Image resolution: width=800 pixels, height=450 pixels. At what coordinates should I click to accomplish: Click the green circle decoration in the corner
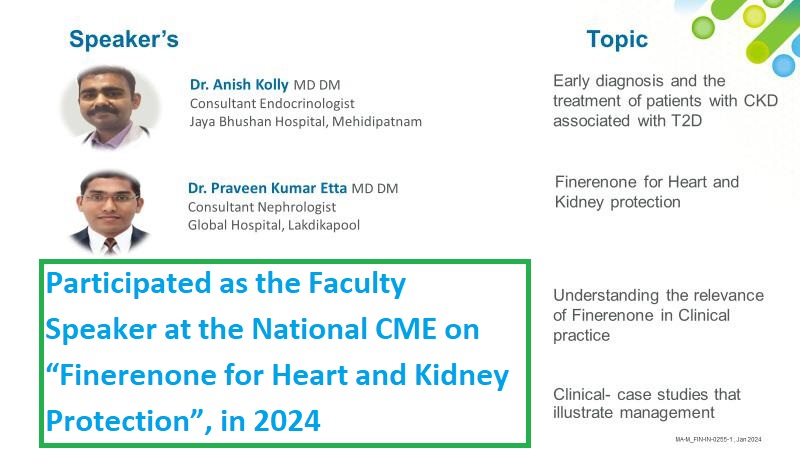(x=703, y=27)
